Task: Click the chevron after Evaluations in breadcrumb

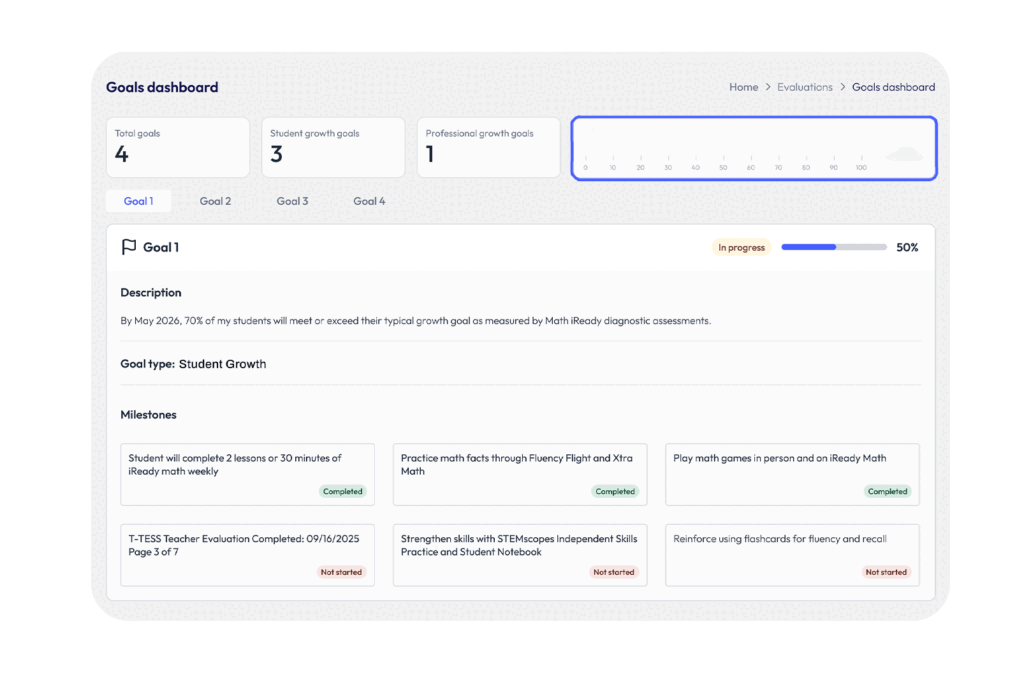Action: click(x=842, y=88)
